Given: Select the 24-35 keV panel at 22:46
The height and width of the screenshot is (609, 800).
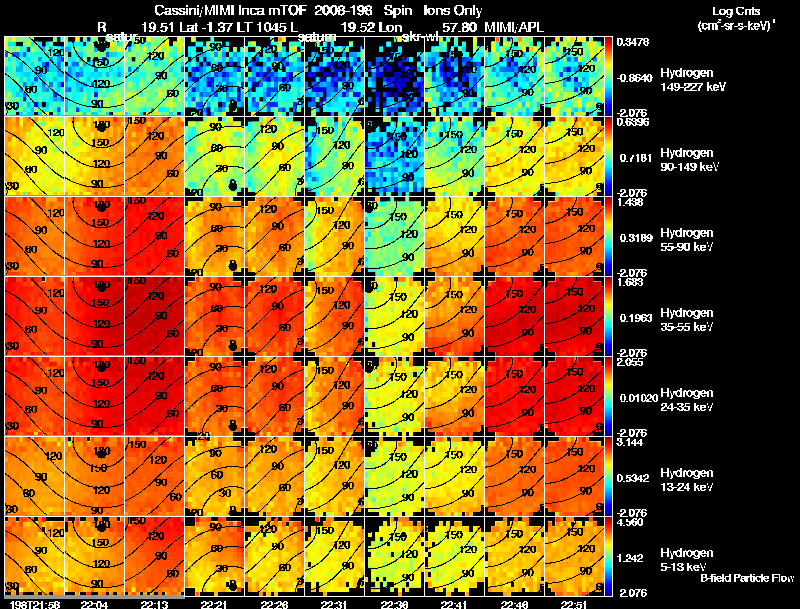Looking at the screenshot, I should tap(514, 397).
